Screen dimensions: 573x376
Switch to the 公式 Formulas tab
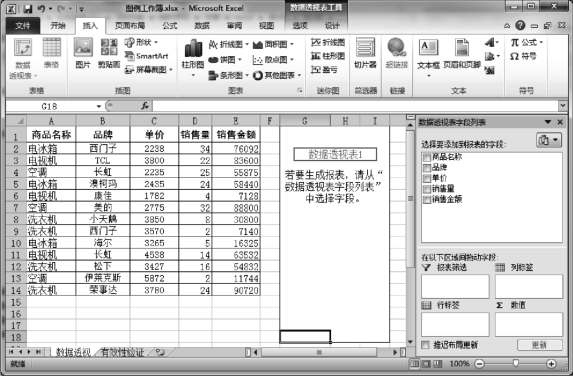point(170,26)
